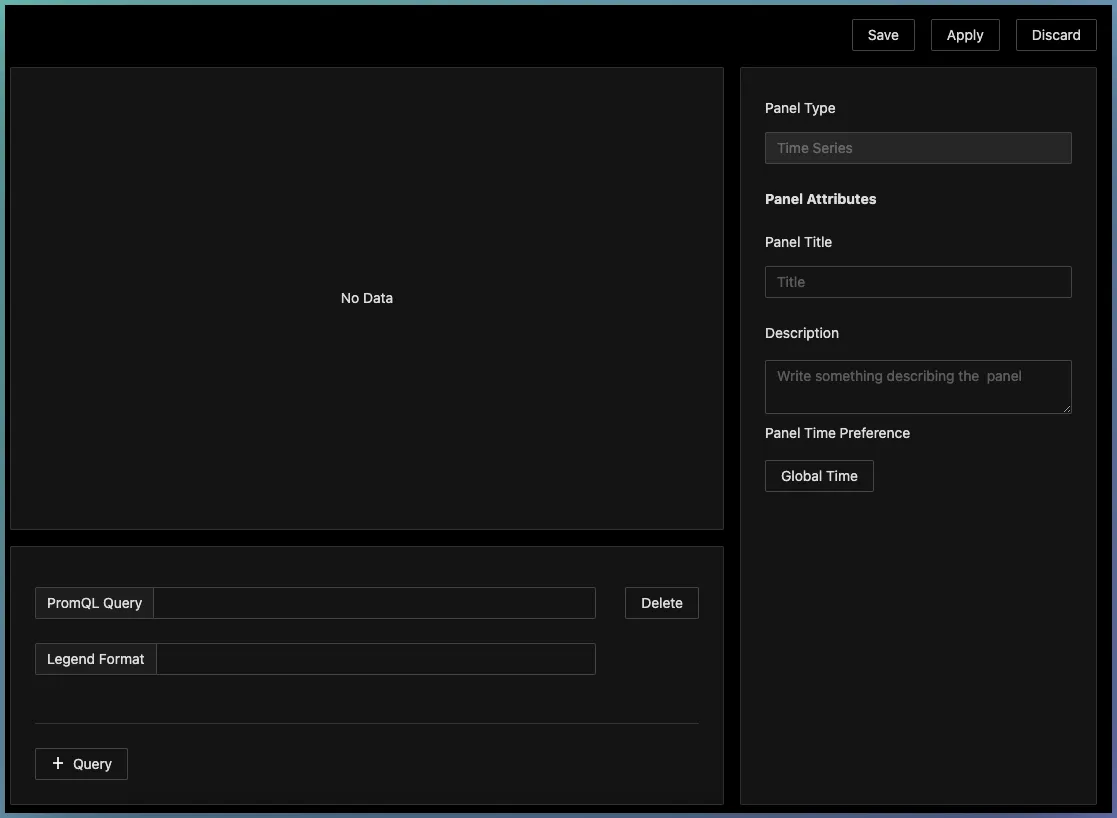The height and width of the screenshot is (818, 1117).
Task: Click the Legend Format label addon
Action: [x=96, y=659]
